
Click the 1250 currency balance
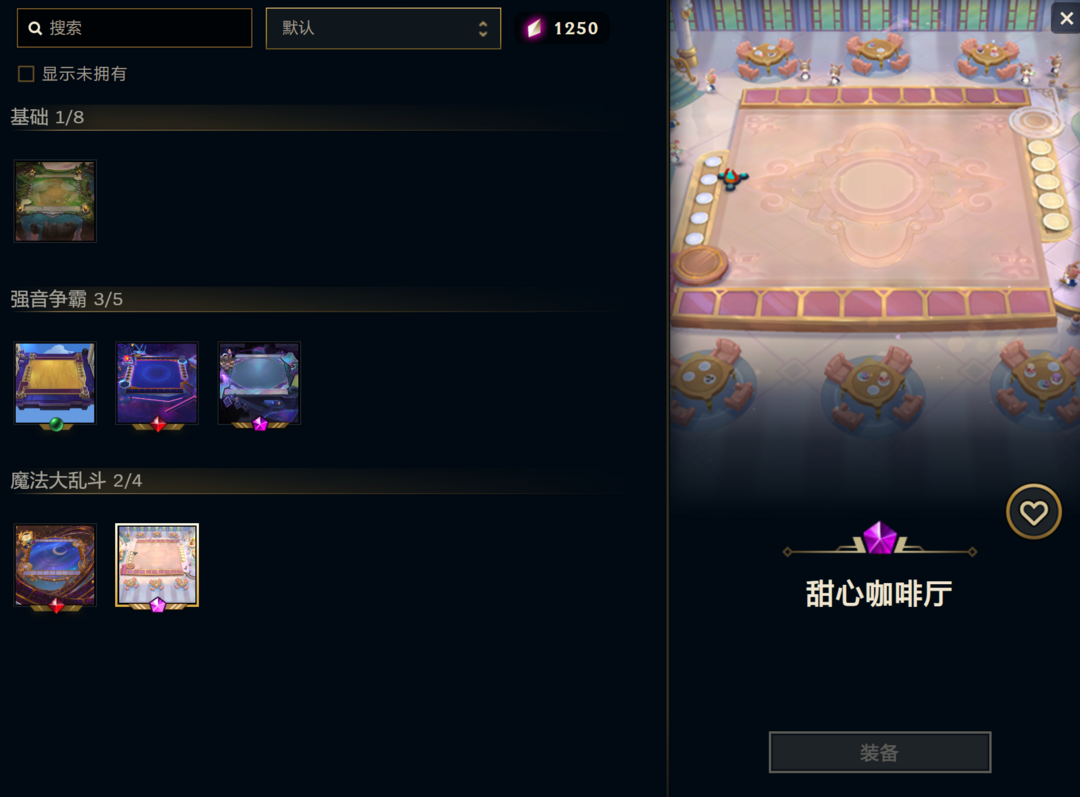tap(576, 28)
